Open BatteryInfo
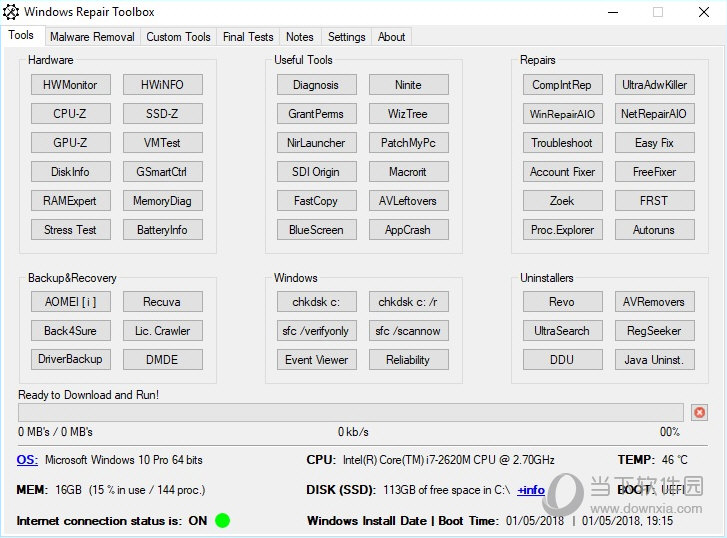 click(162, 230)
